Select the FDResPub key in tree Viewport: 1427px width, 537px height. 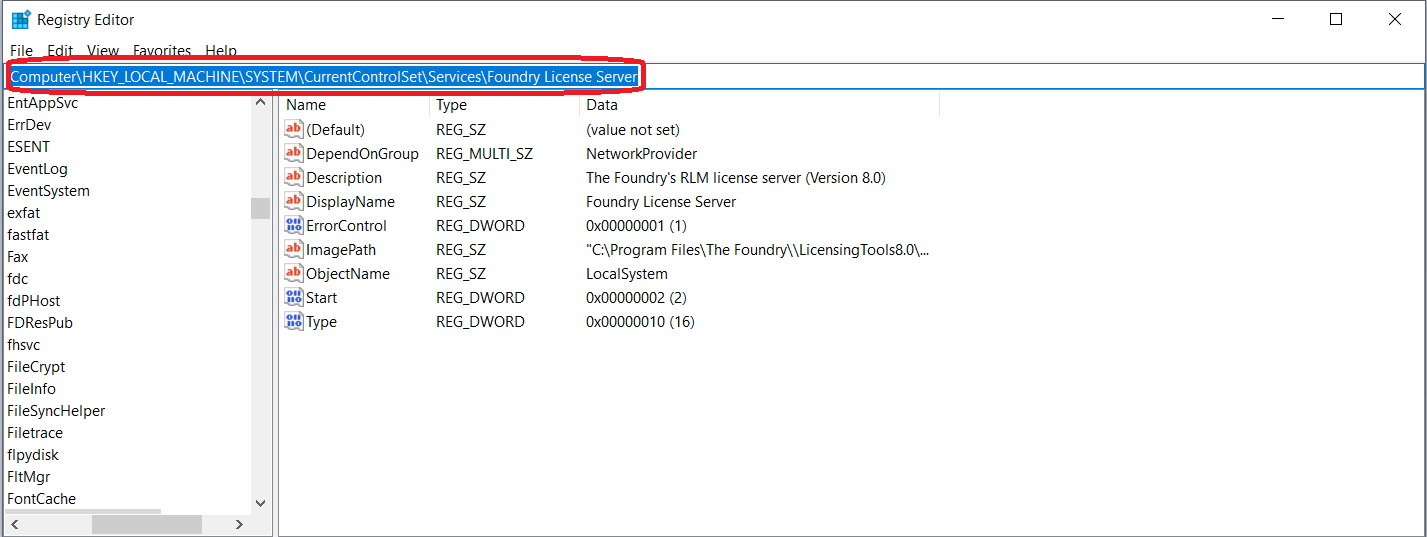40,323
